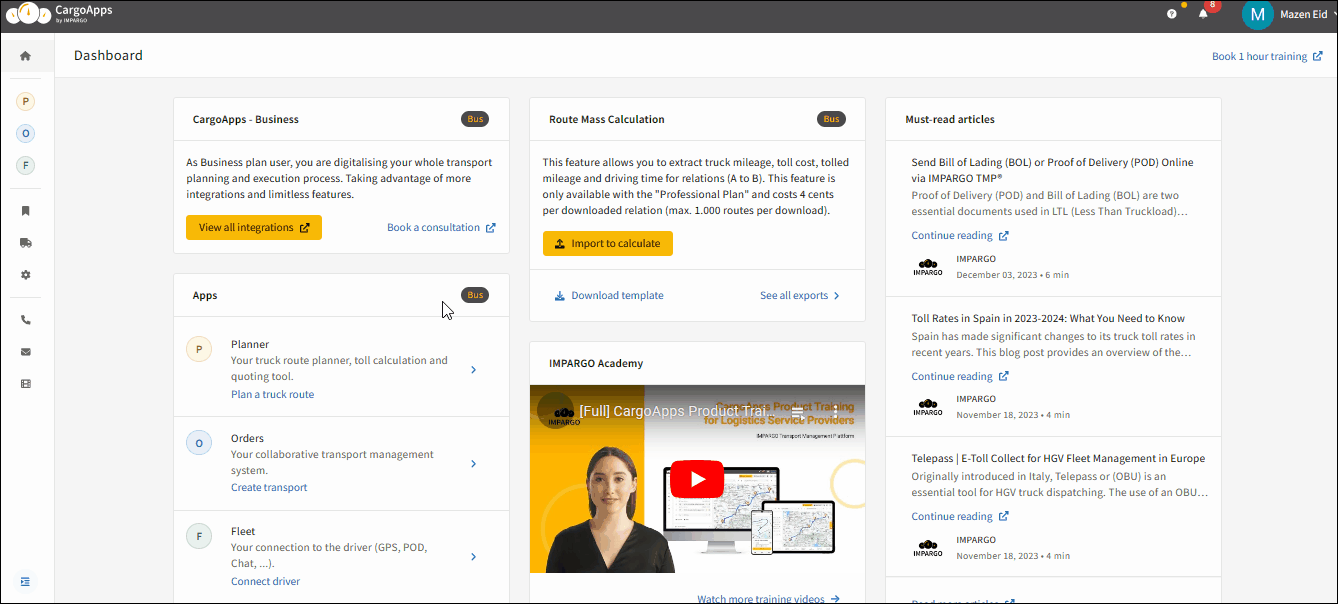Continue reading the Telepass article
Viewport: 1338px width, 604px height.
pyautogui.click(x=960, y=517)
